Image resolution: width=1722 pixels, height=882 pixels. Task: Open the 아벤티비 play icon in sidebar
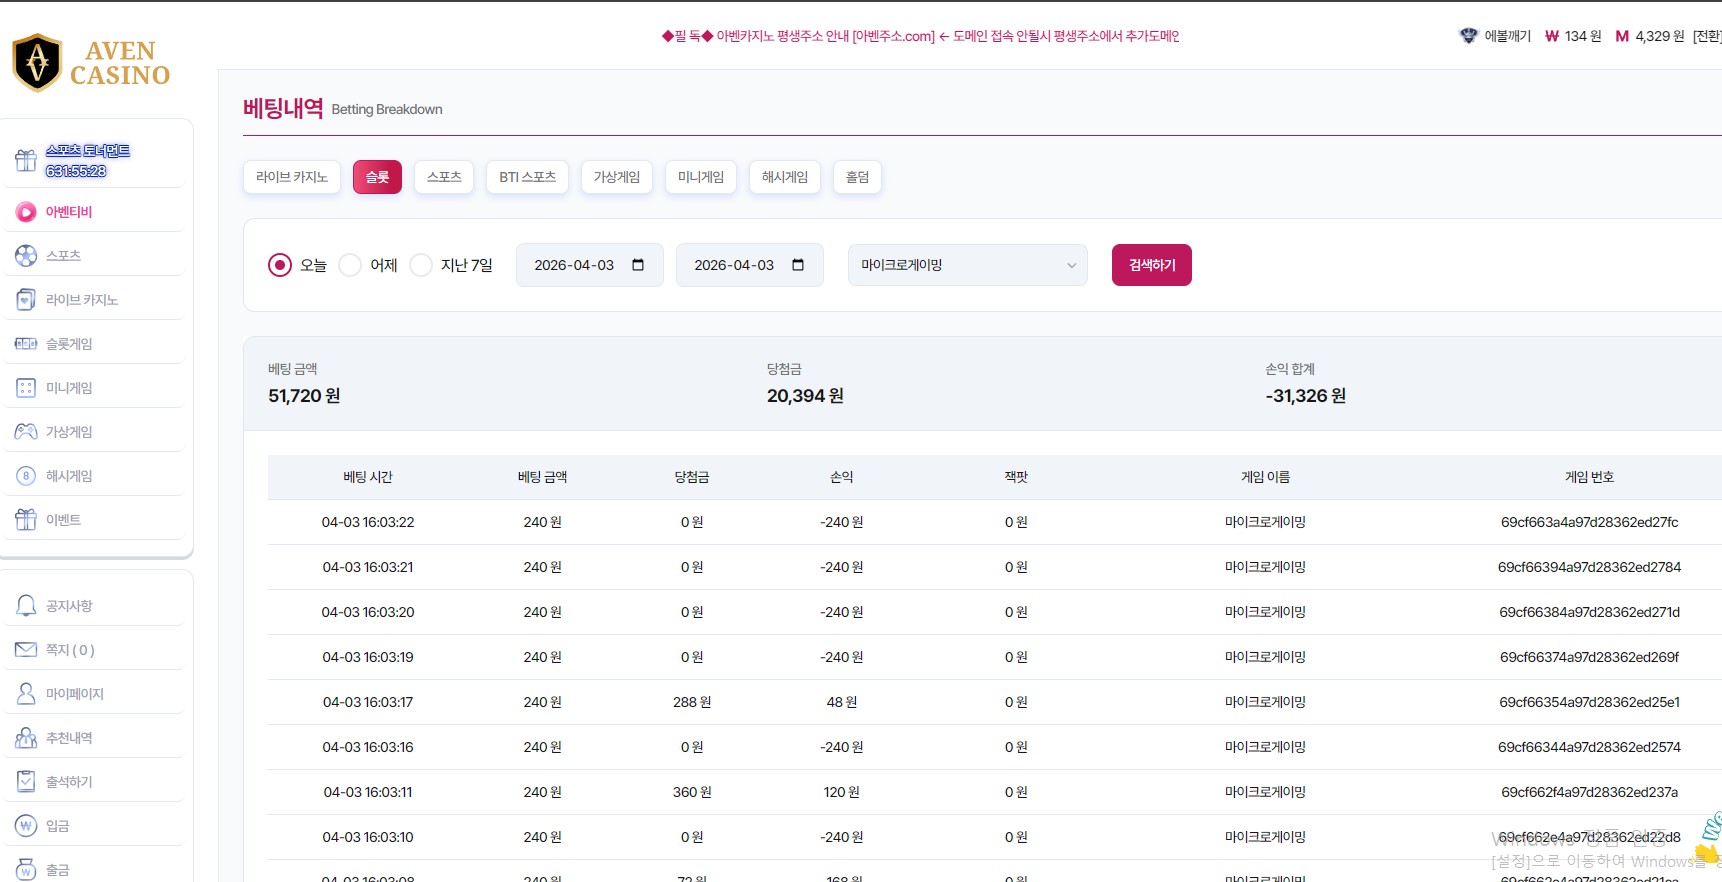pos(26,212)
